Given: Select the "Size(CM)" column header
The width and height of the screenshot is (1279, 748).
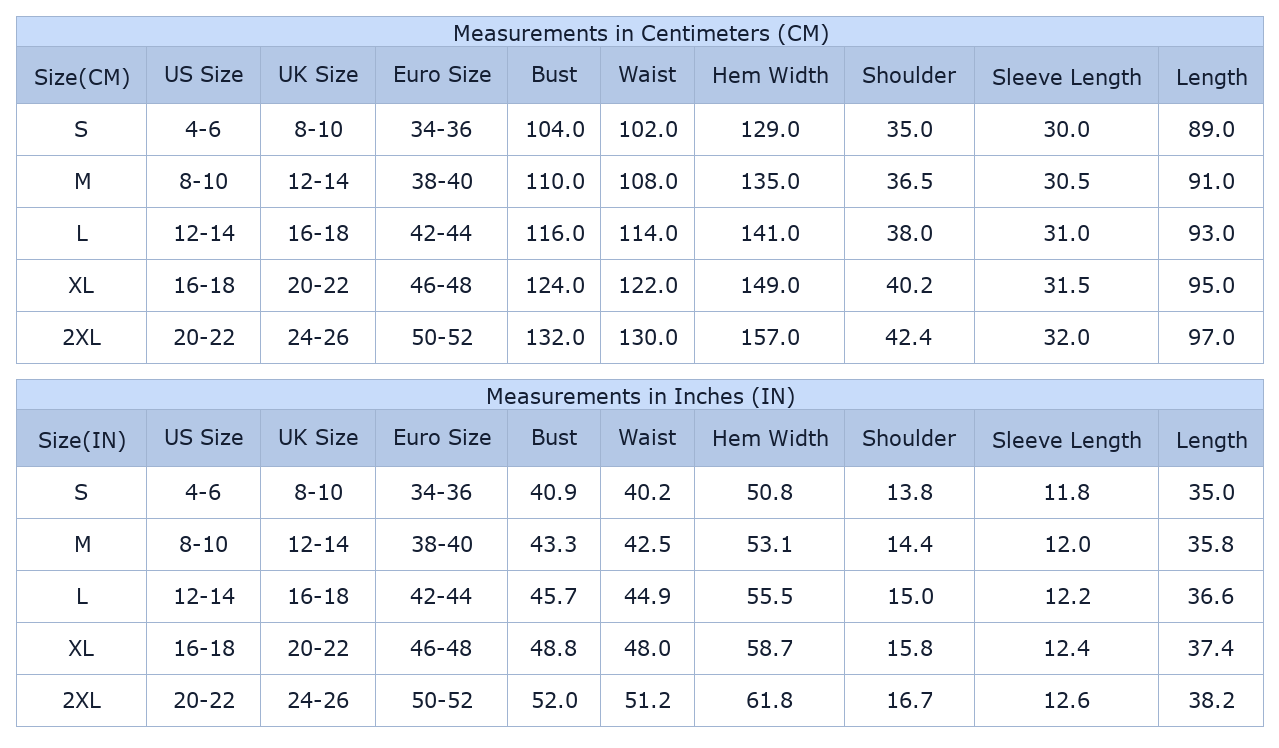Looking at the screenshot, I should click(82, 77).
